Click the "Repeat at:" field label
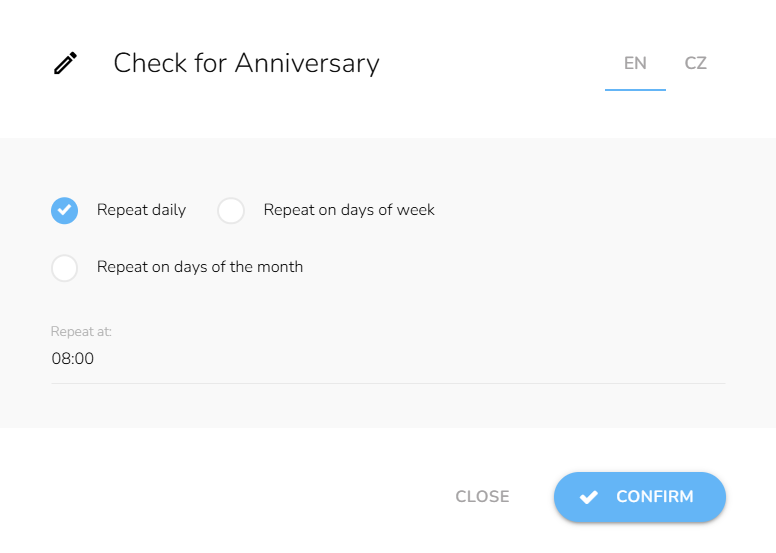The image size is (776, 553). [81, 331]
